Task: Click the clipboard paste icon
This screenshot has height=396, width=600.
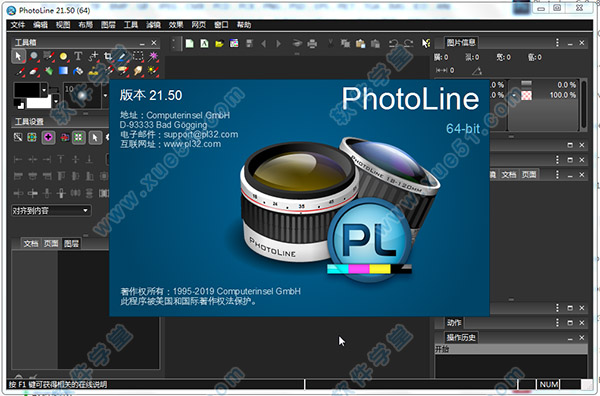Action: (360, 43)
